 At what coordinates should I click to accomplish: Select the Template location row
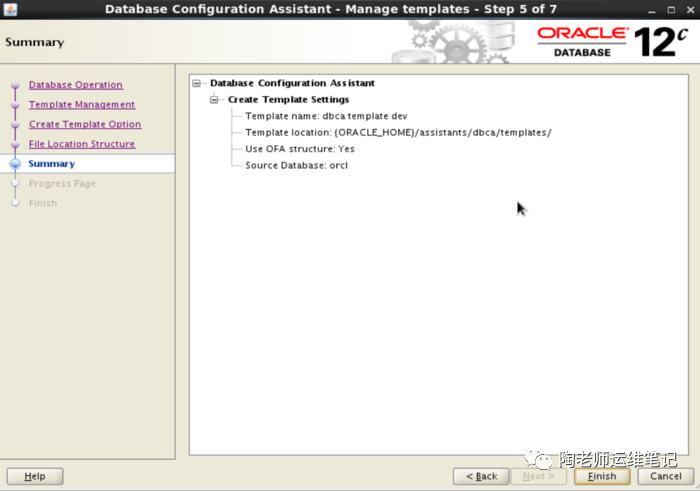click(398, 133)
